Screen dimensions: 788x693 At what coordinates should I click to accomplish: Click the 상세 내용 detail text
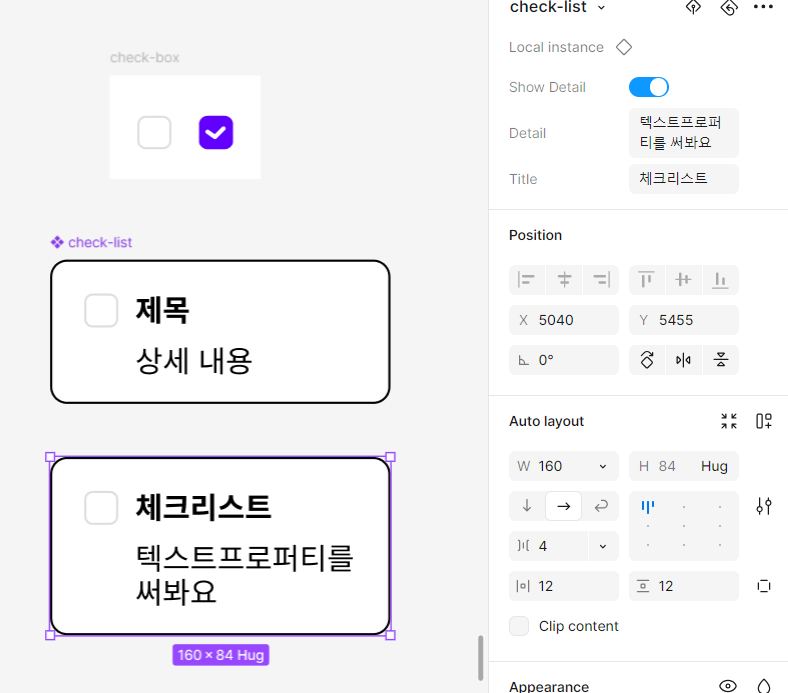coord(194,360)
